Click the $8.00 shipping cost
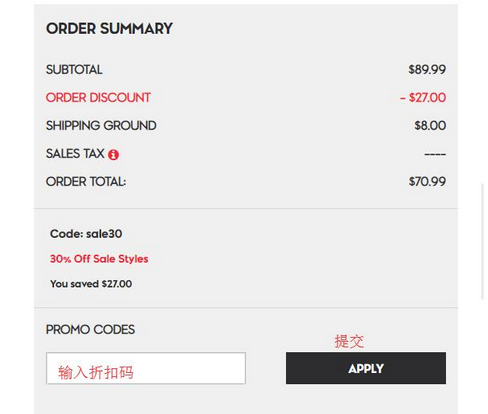This screenshot has height=414, width=488. 430,125
